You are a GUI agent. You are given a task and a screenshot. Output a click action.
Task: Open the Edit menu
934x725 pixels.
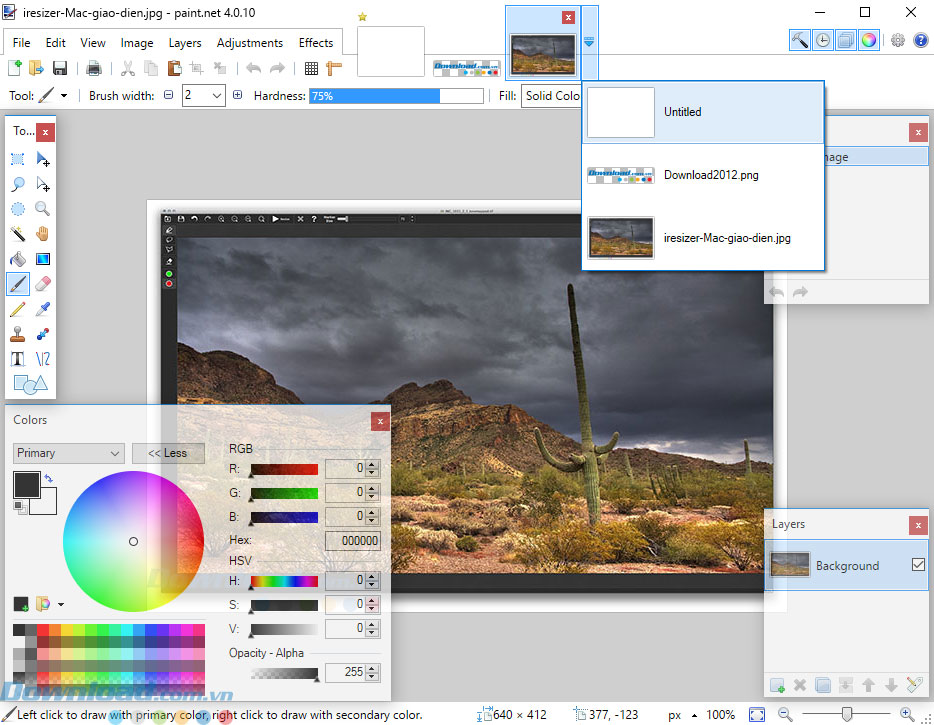coord(55,43)
